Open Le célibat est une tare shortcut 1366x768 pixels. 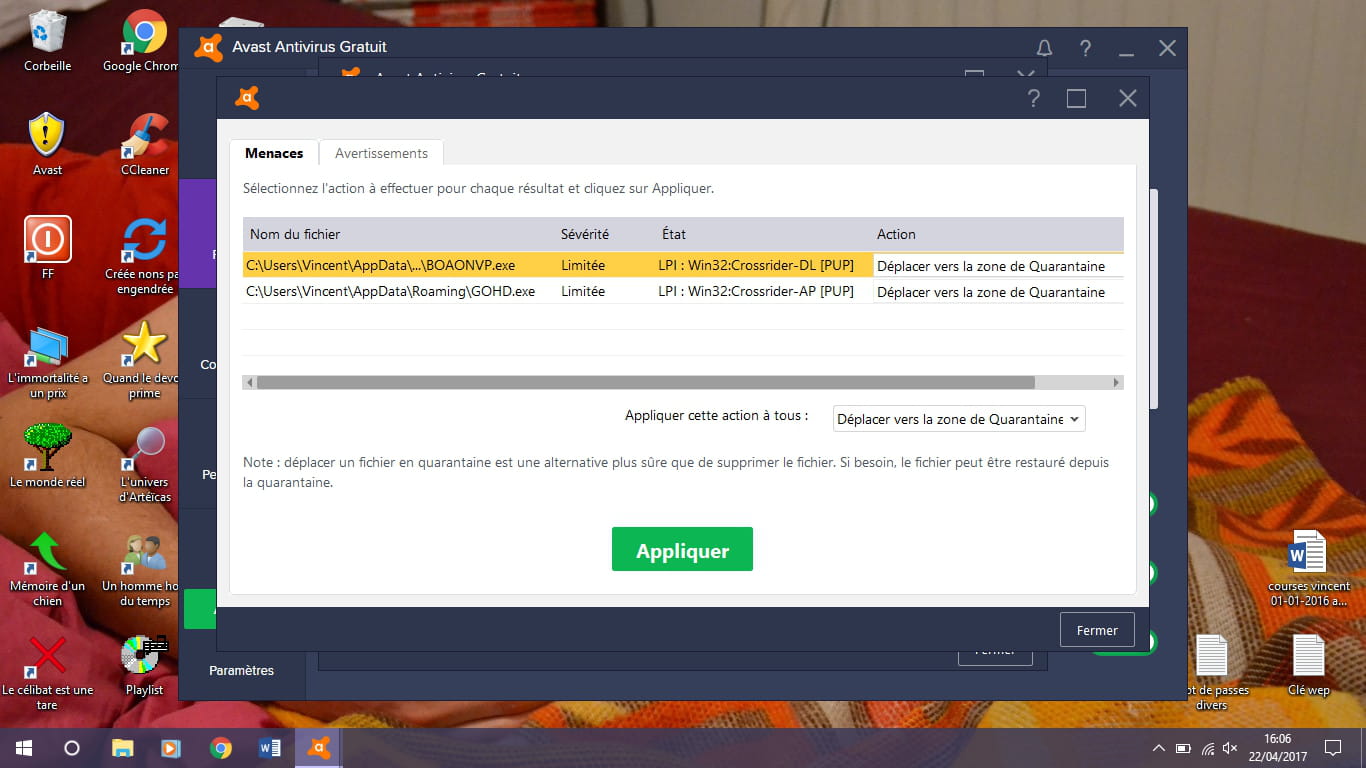click(47, 672)
